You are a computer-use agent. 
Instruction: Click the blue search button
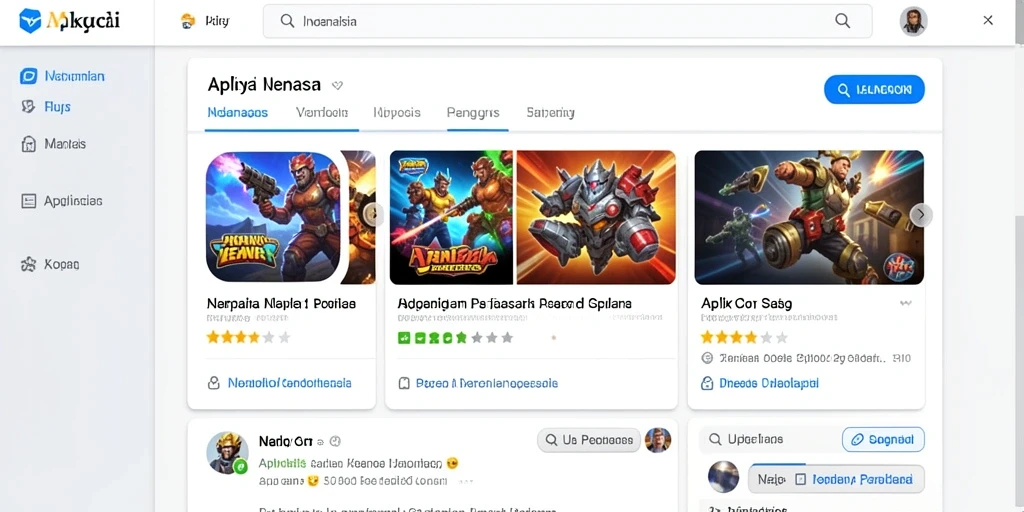click(x=874, y=89)
